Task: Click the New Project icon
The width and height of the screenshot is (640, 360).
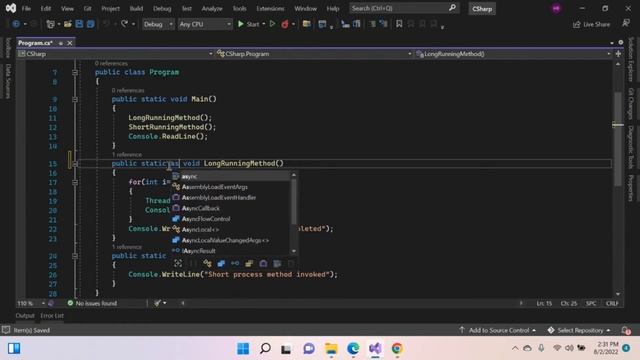Action: (x=51, y=24)
